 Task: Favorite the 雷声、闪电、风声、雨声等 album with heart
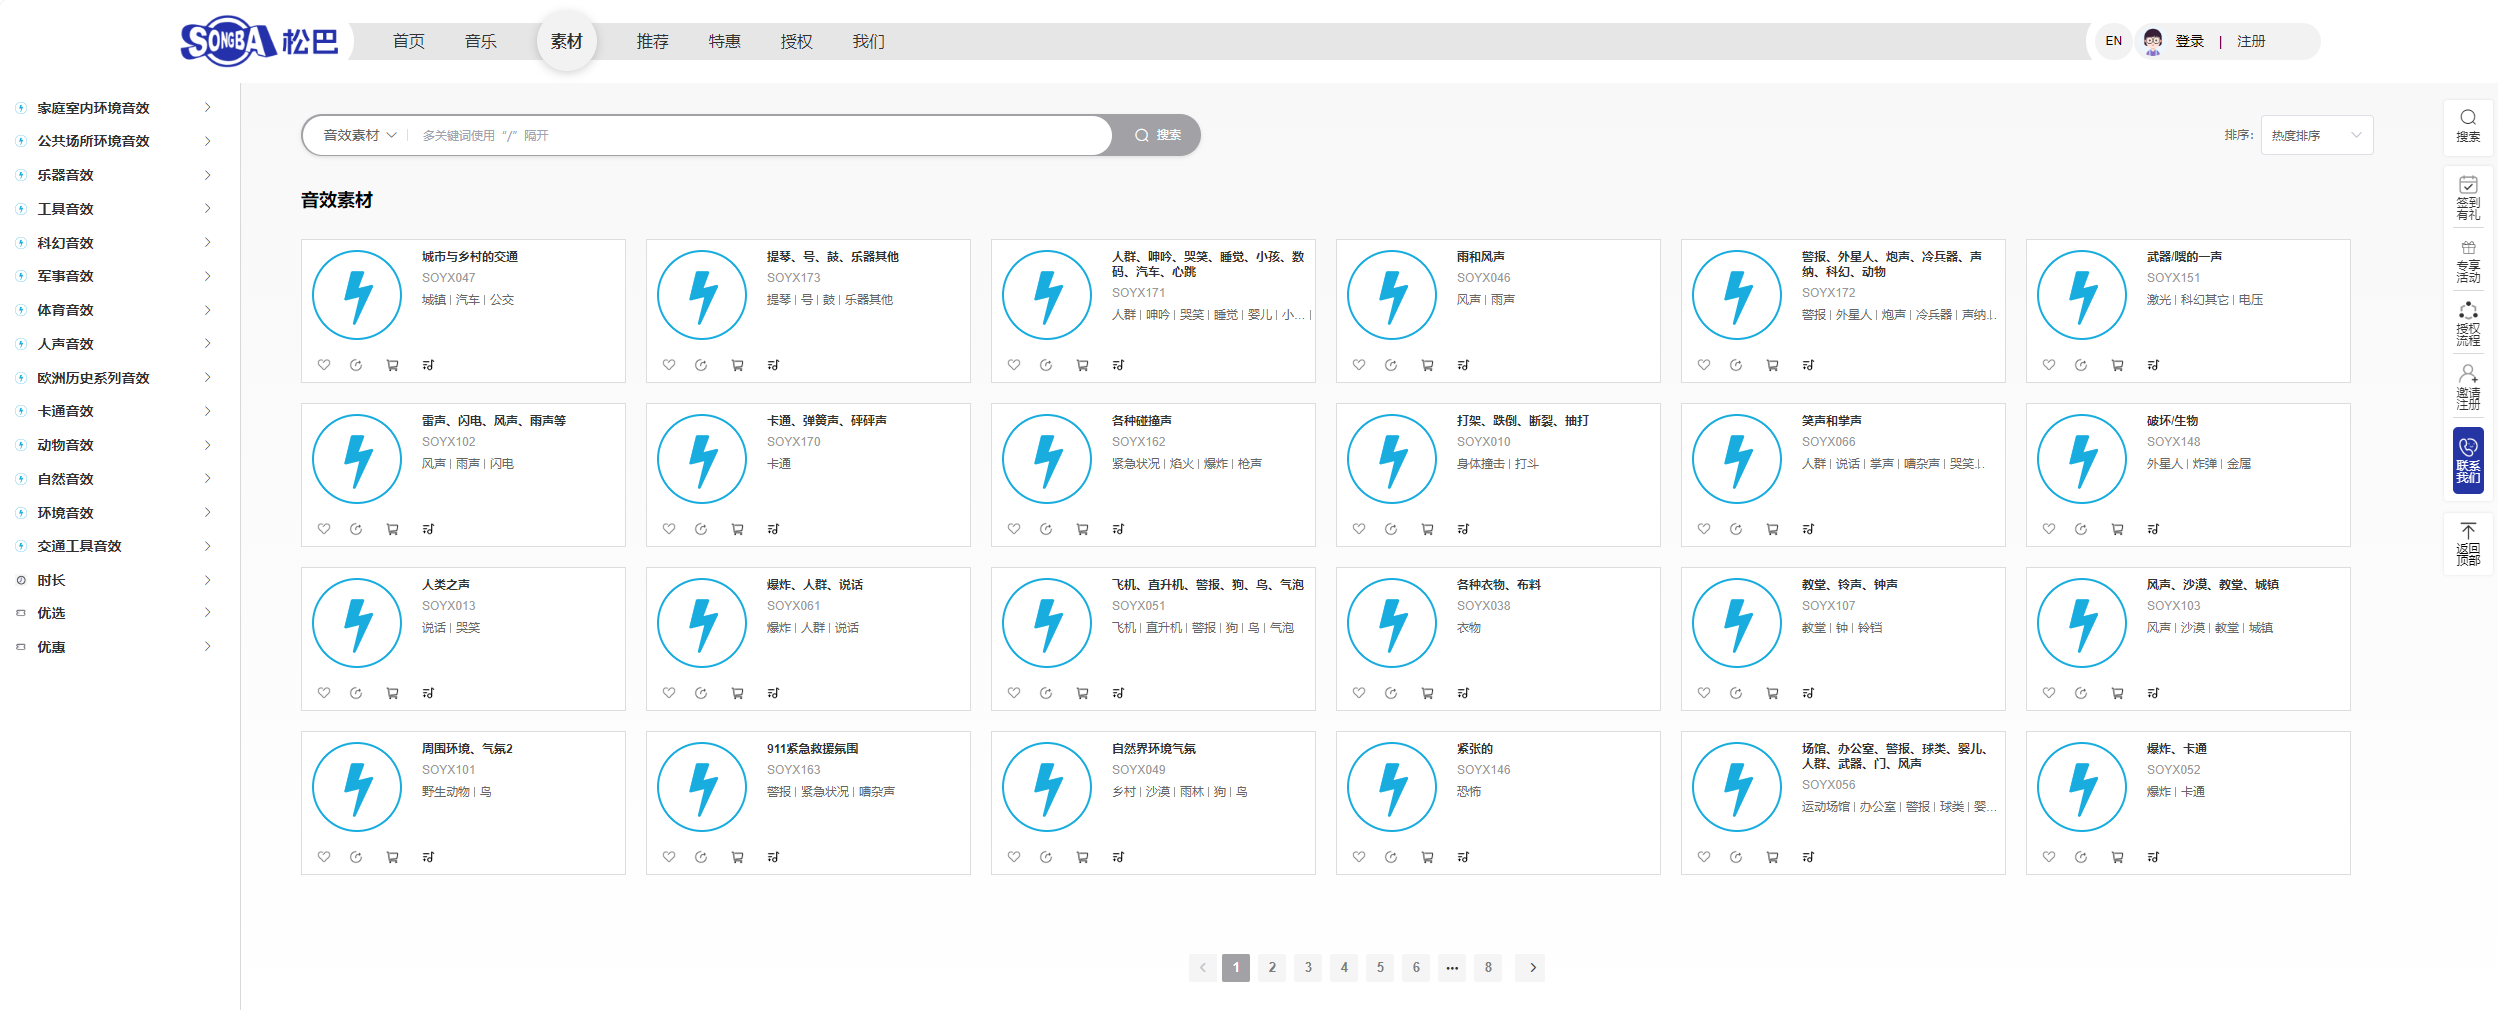(x=324, y=529)
